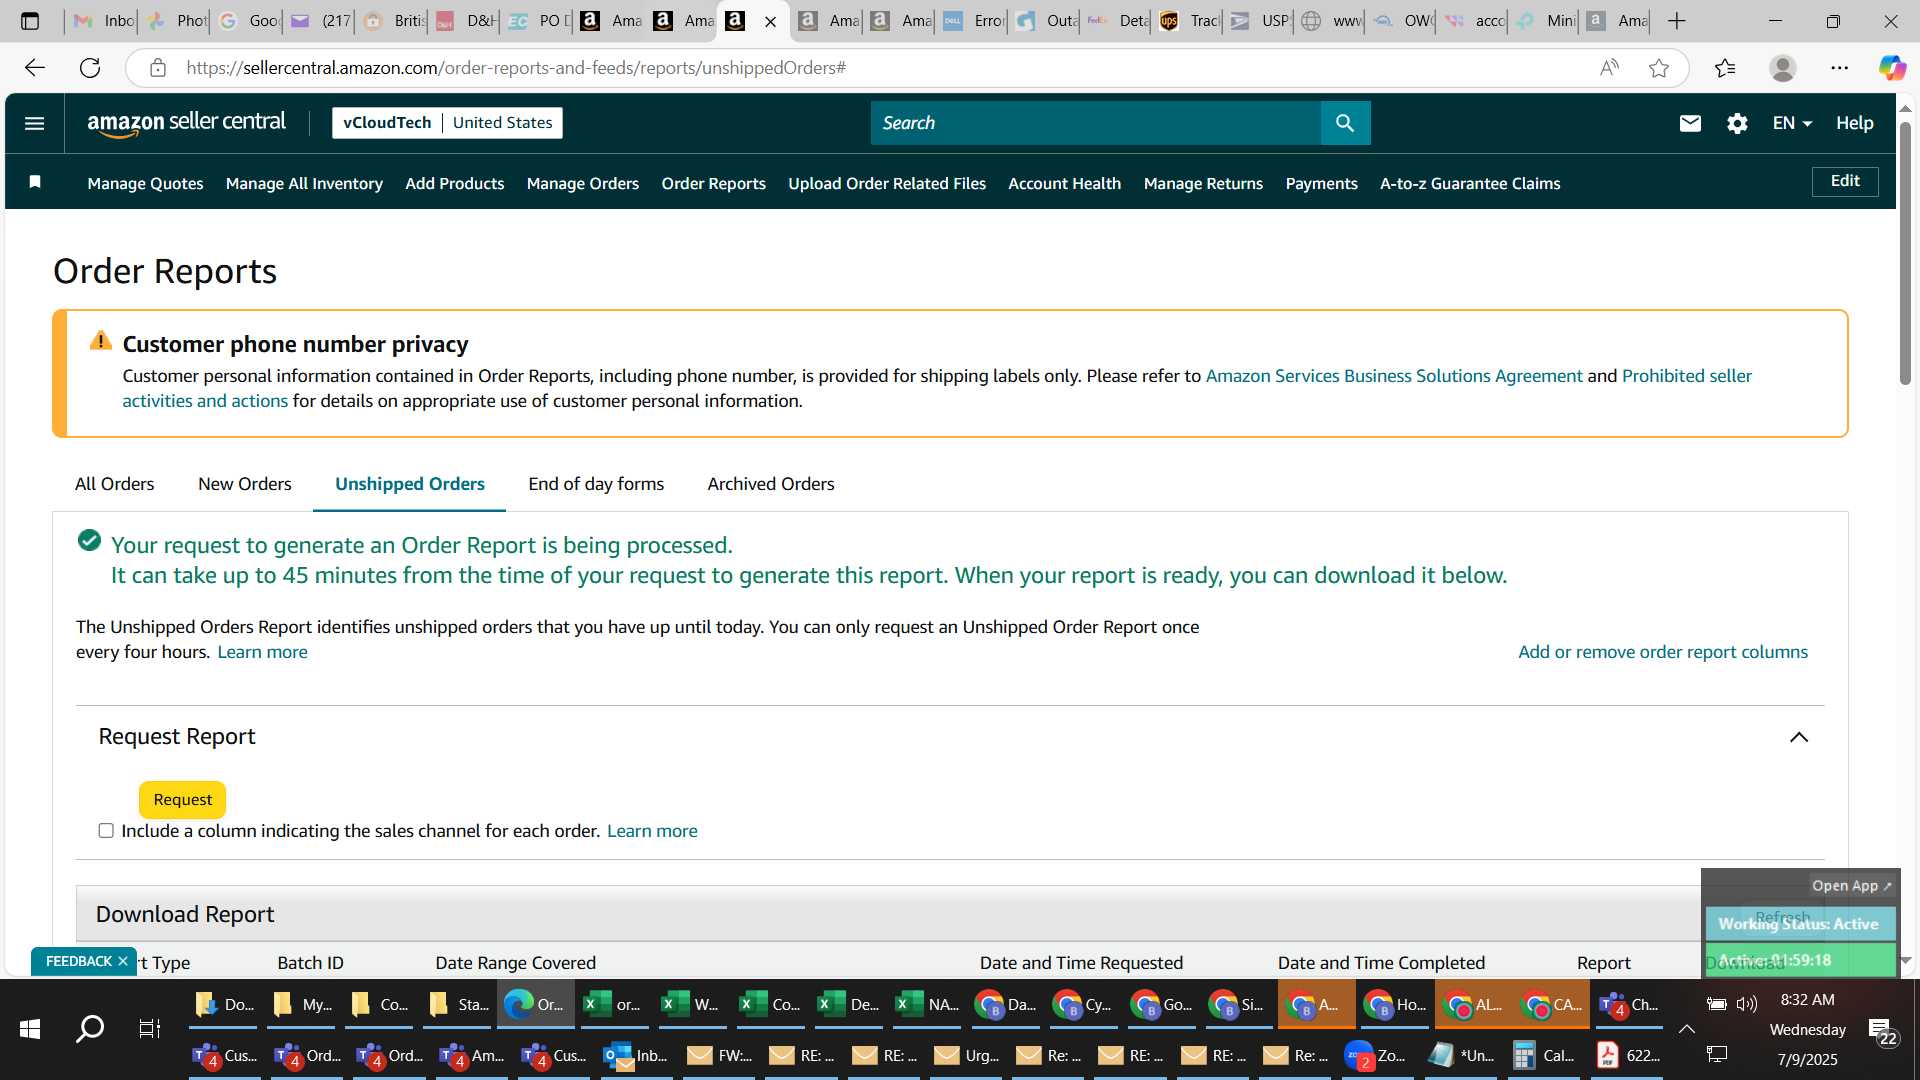Image resolution: width=1920 pixels, height=1080 pixels.
Task: Reload the page with refresh icon
Action: [x=90, y=68]
